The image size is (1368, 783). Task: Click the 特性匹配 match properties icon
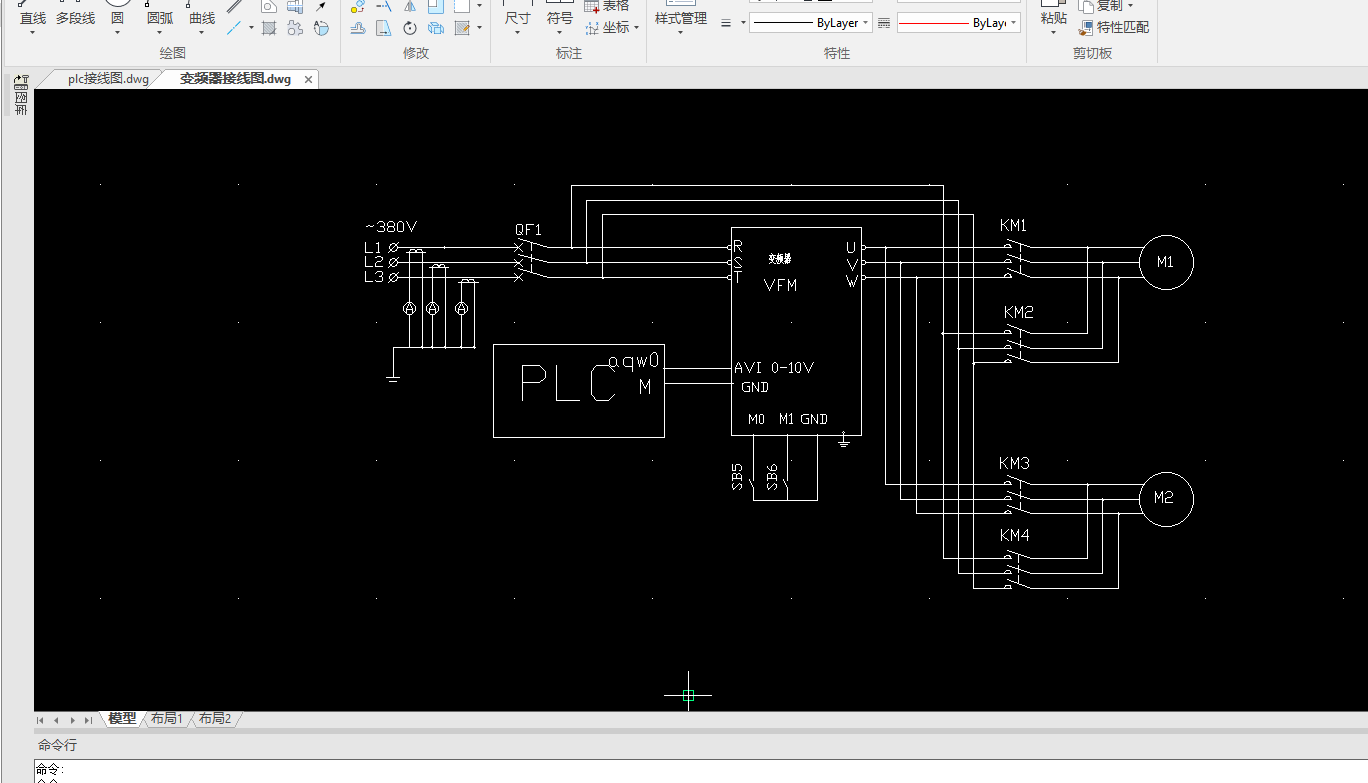[x=1087, y=28]
